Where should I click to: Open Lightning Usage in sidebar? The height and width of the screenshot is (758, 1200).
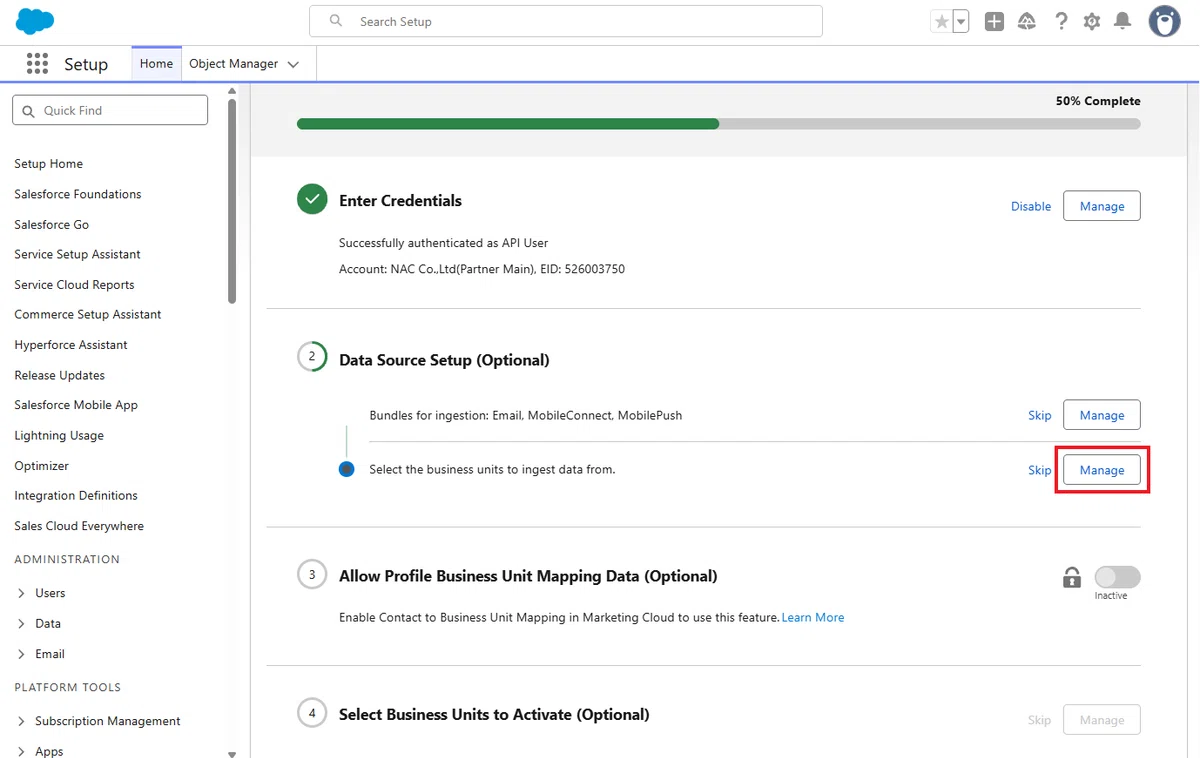point(59,436)
